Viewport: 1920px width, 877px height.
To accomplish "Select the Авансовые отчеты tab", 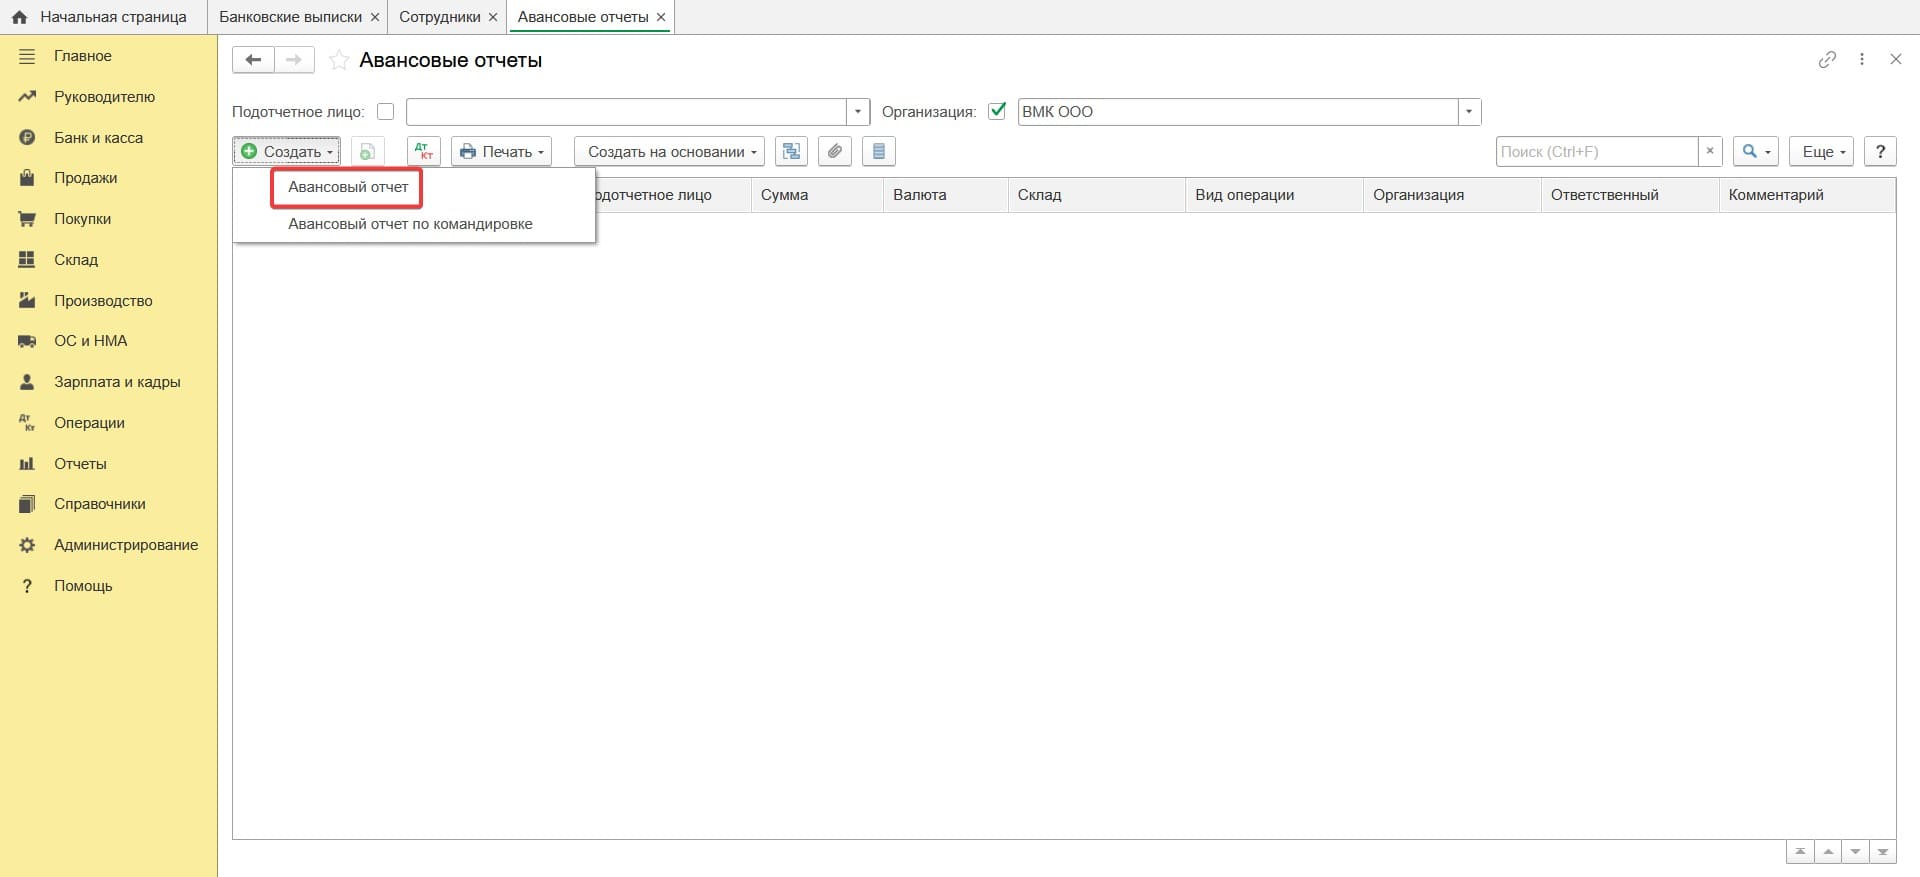I will pyautogui.click(x=583, y=17).
